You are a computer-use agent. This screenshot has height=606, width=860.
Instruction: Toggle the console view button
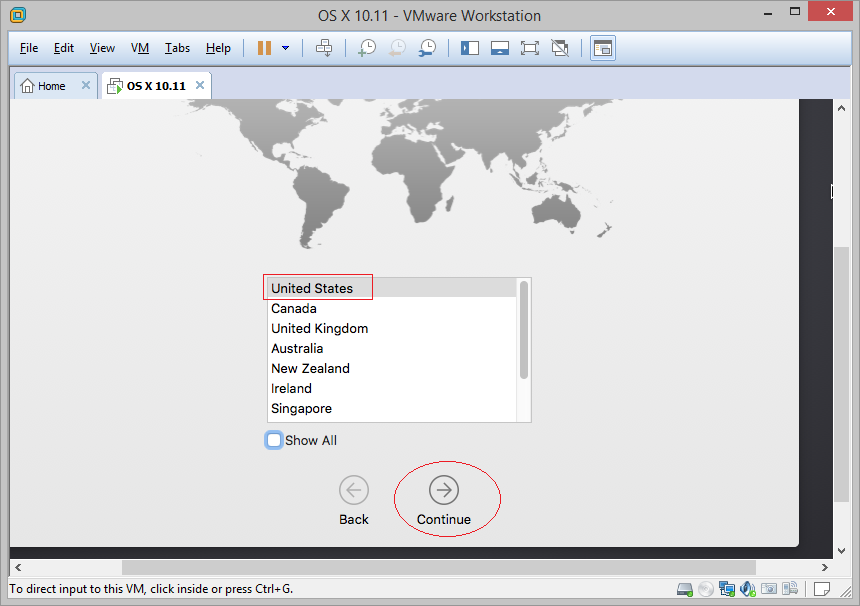603,48
